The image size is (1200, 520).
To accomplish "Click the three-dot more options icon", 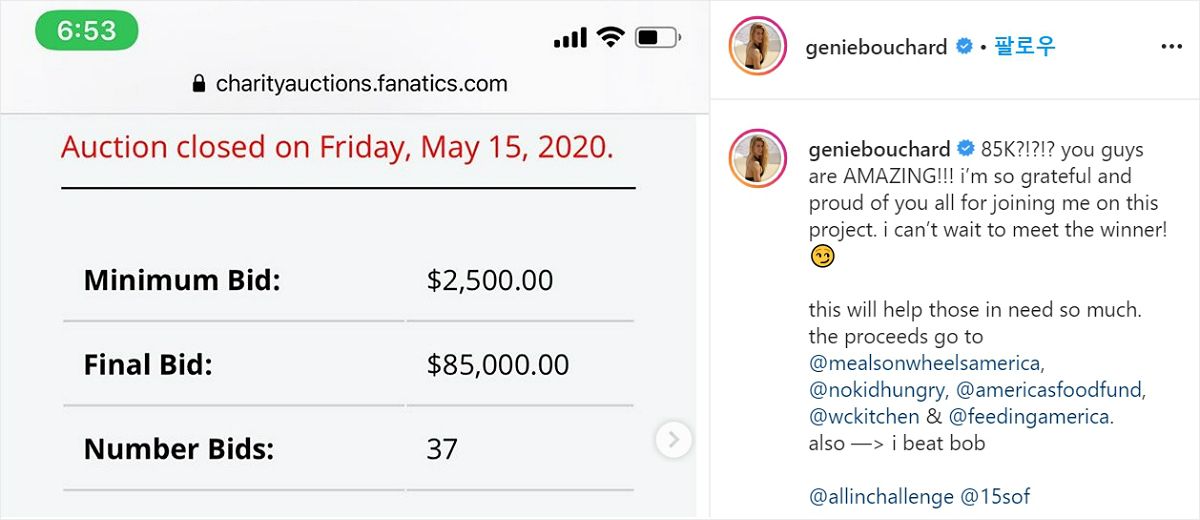I will click(1171, 46).
